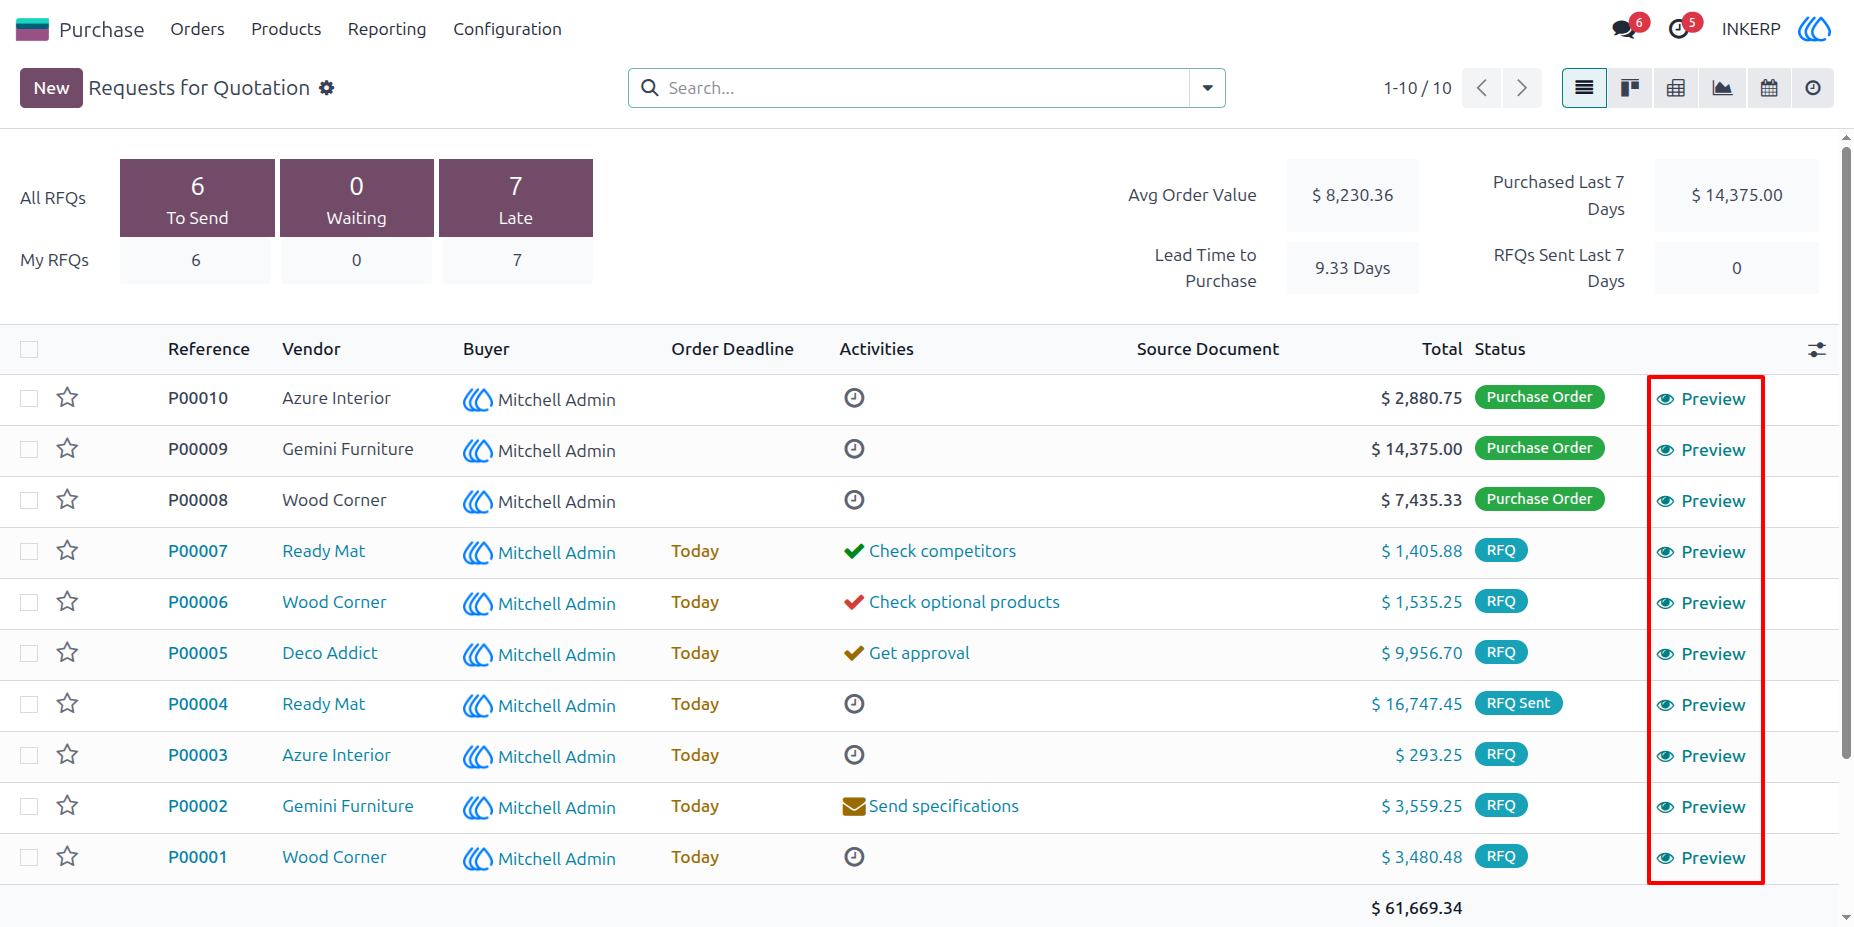
Task: Create a New request for quotation
Action: (x=51, y=88)
